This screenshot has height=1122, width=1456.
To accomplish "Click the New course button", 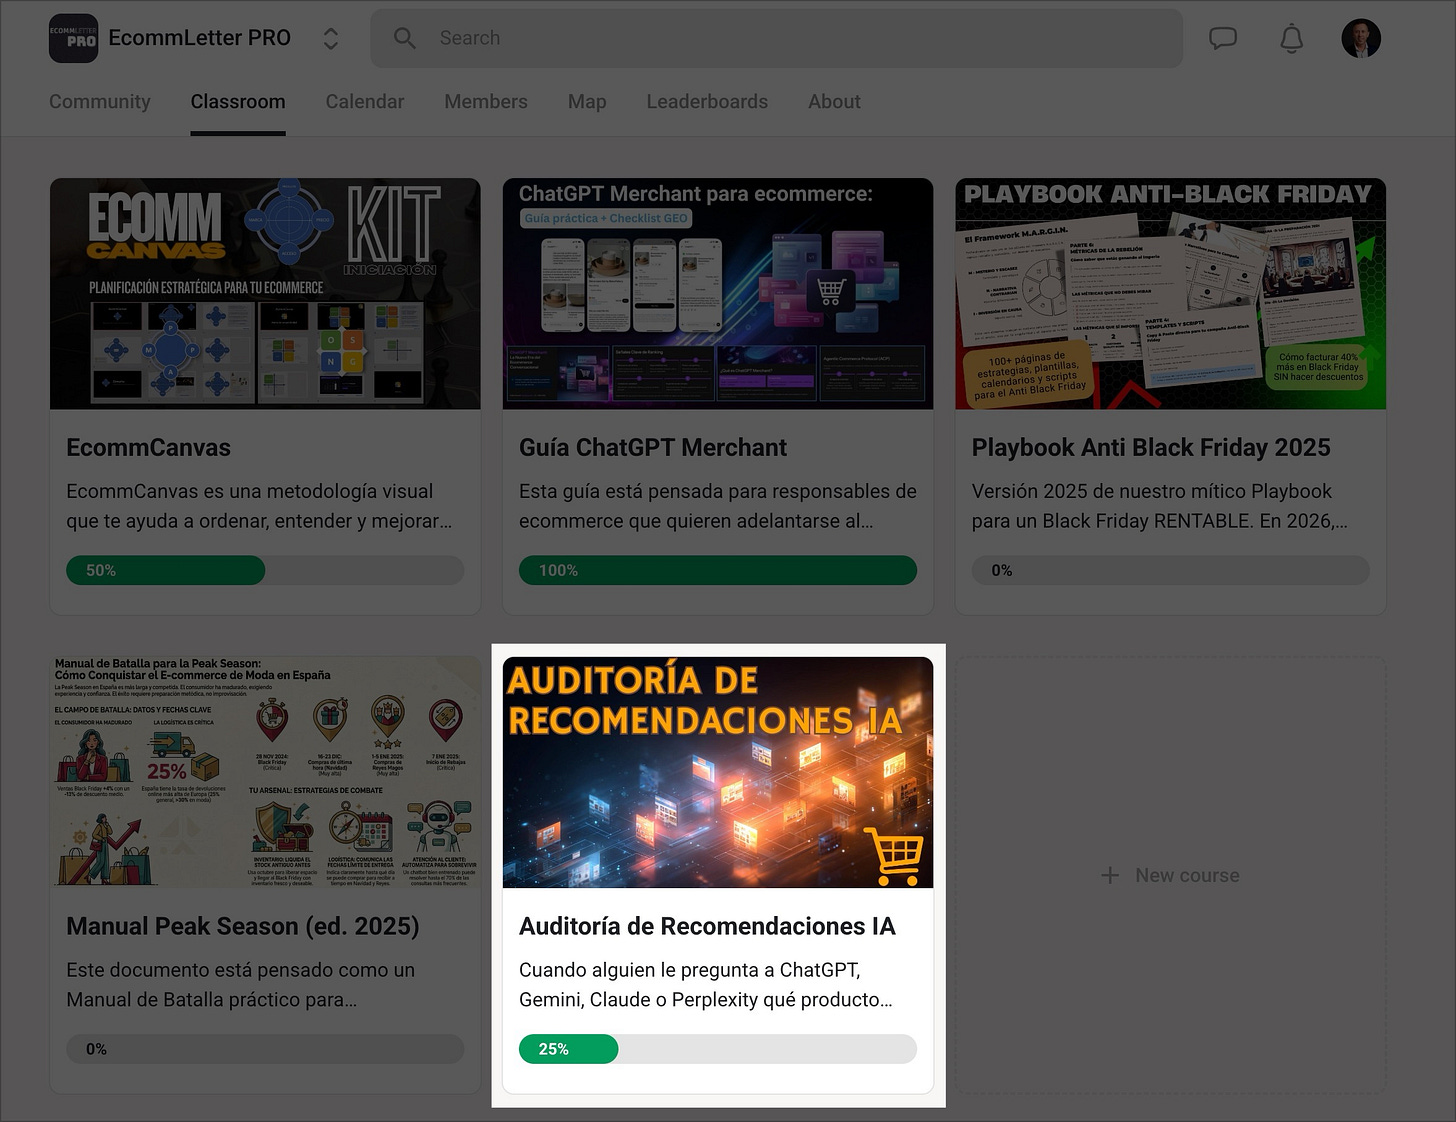I will (1170, 875).
